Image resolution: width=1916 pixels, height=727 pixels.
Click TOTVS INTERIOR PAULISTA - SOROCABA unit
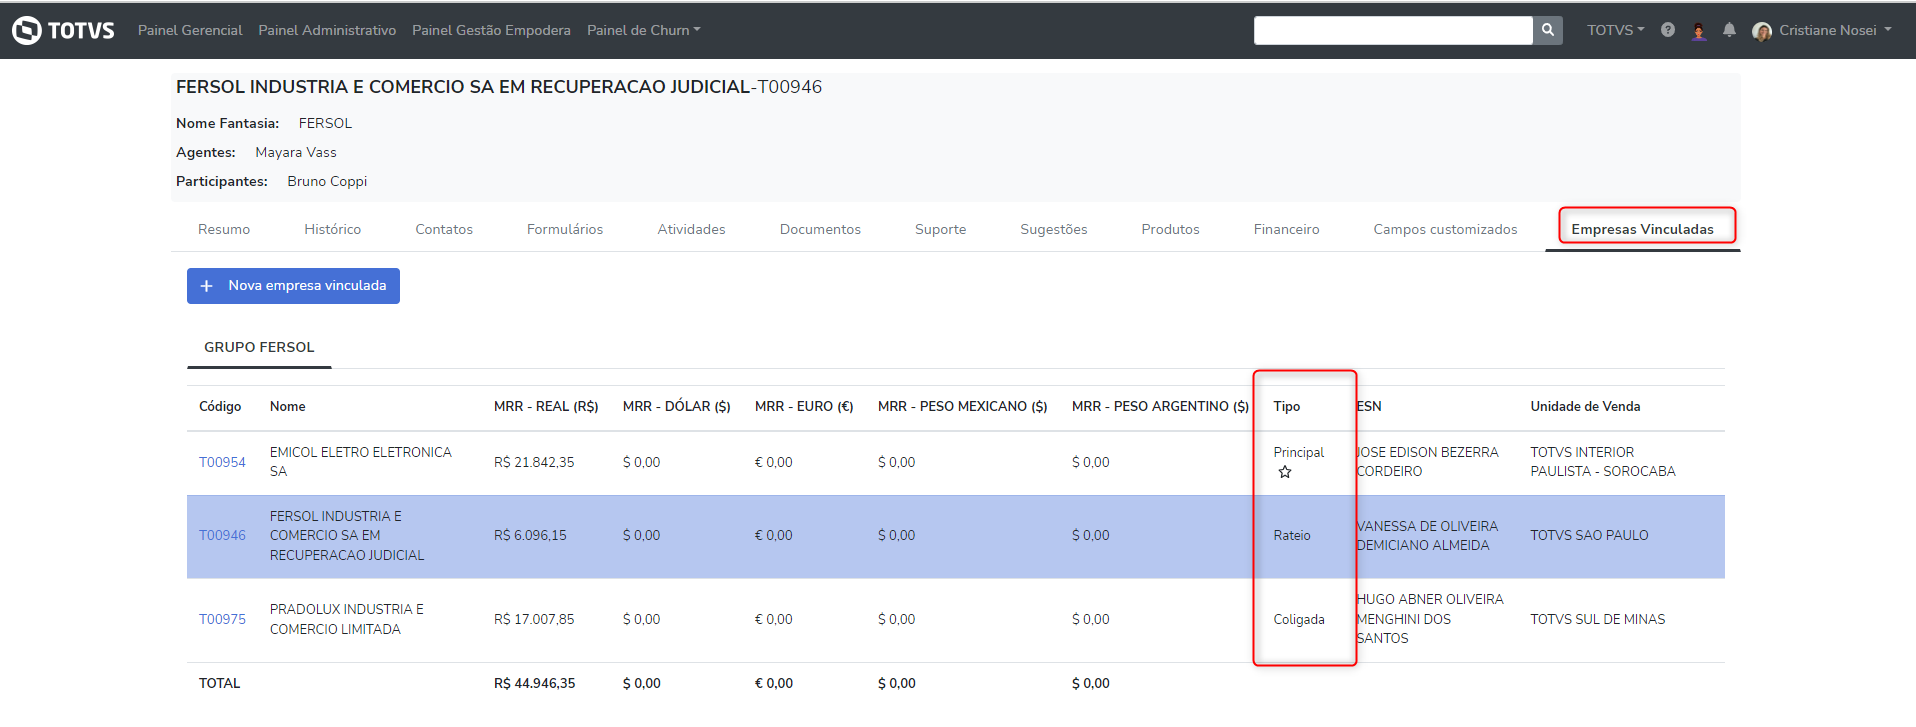click(1603, 462)
